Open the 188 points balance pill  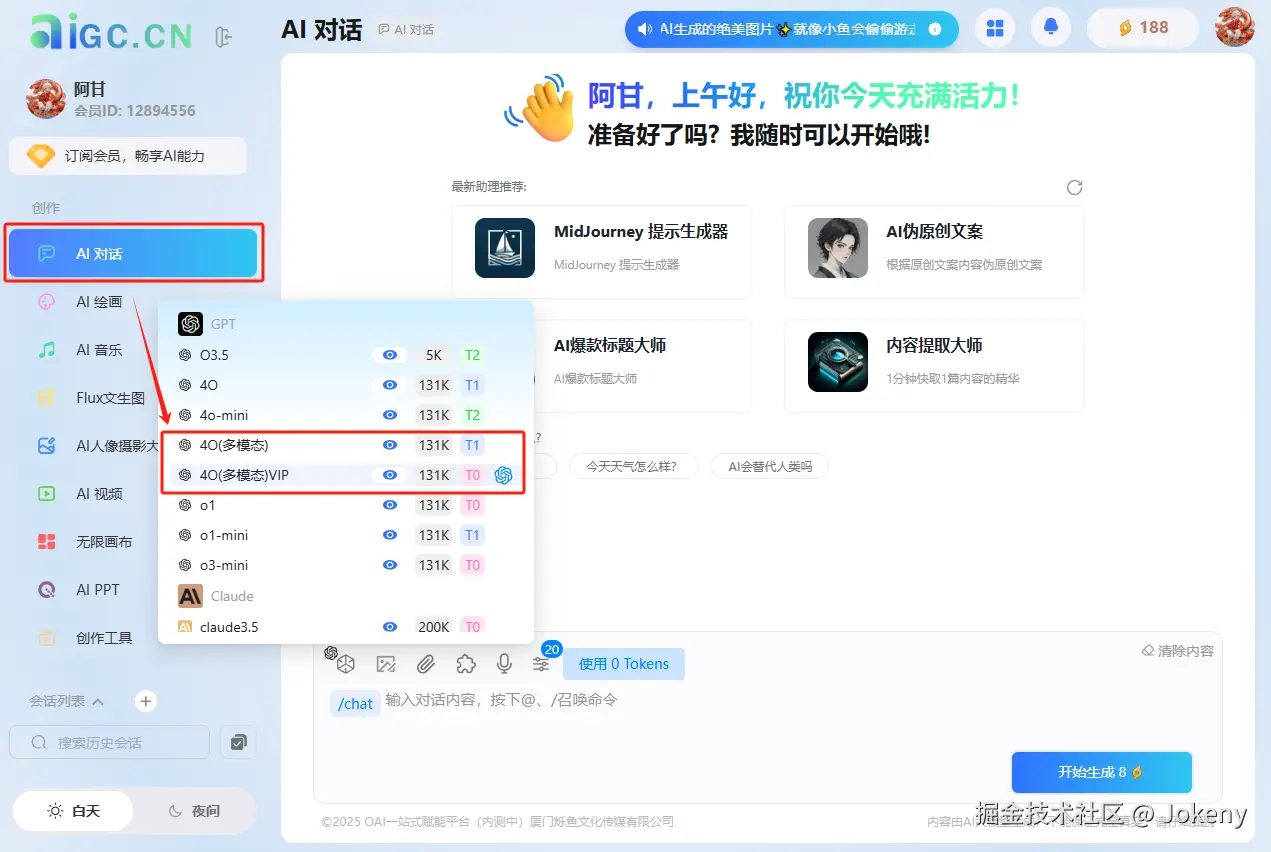click(1143, 28)
